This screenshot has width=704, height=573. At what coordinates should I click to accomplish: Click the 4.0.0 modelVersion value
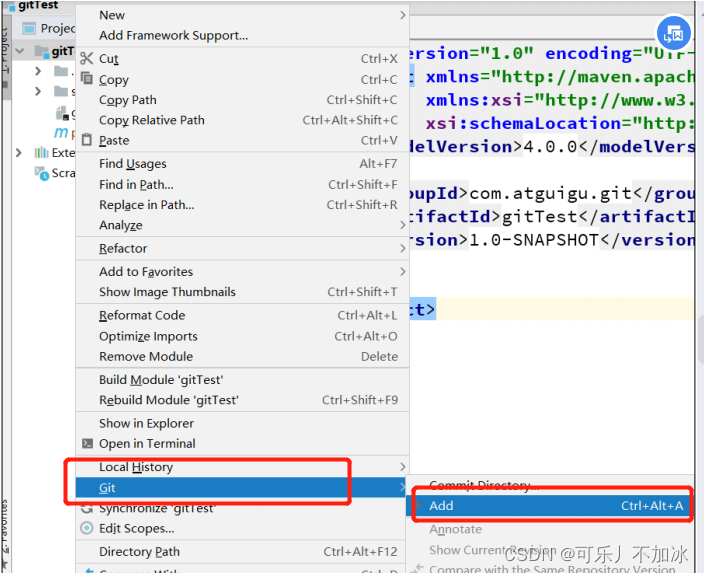(550, 147)
